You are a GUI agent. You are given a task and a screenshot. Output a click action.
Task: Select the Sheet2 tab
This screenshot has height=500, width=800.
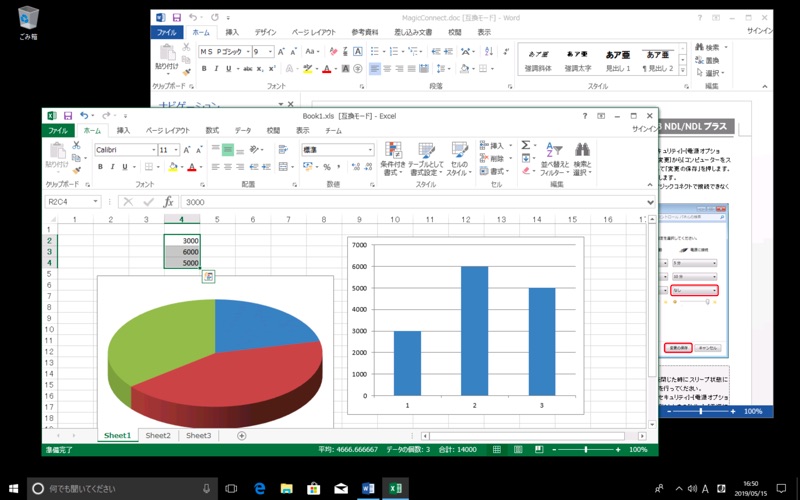point(158,436)
